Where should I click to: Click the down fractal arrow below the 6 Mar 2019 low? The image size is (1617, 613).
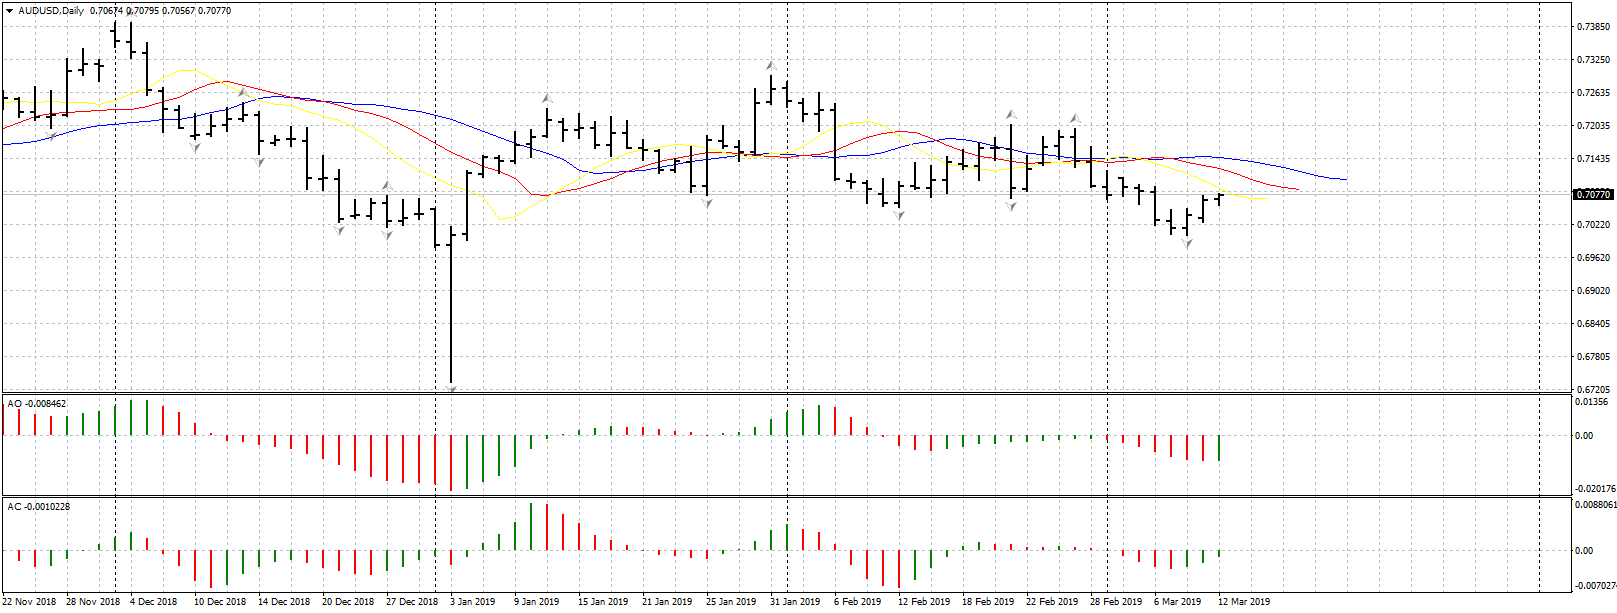click(x=1187, y=244)
